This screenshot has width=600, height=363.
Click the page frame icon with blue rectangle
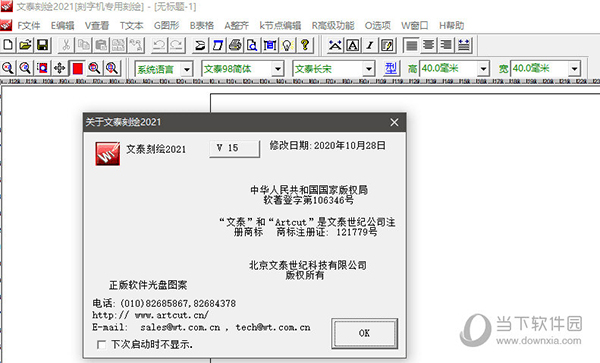coord(270,45)
